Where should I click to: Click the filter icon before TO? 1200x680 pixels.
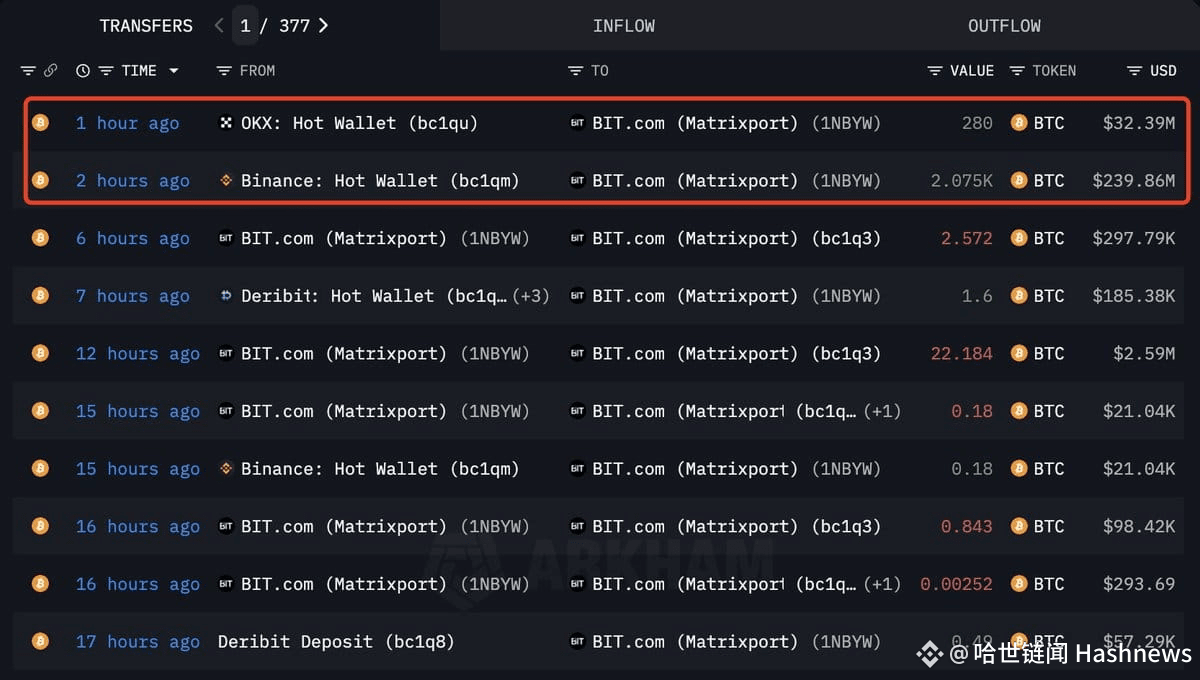pyautogui.click(x=575, y=70)
